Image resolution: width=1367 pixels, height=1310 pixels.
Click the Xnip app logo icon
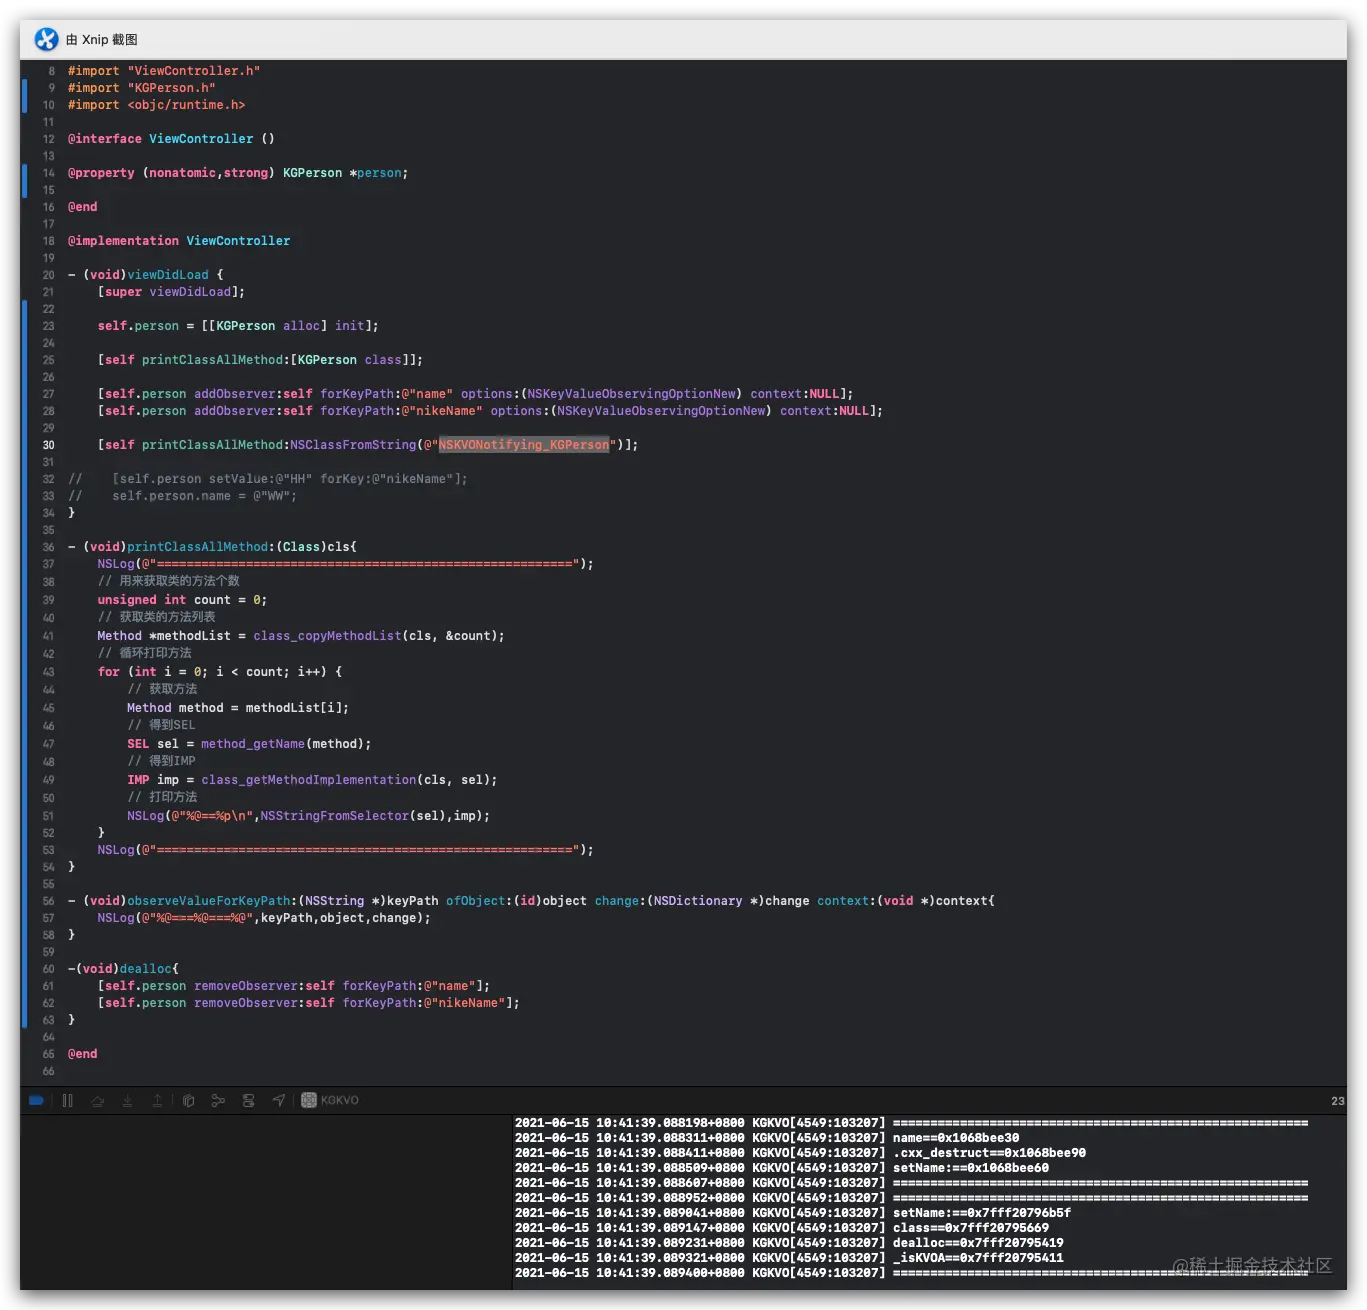coord(46,39)
